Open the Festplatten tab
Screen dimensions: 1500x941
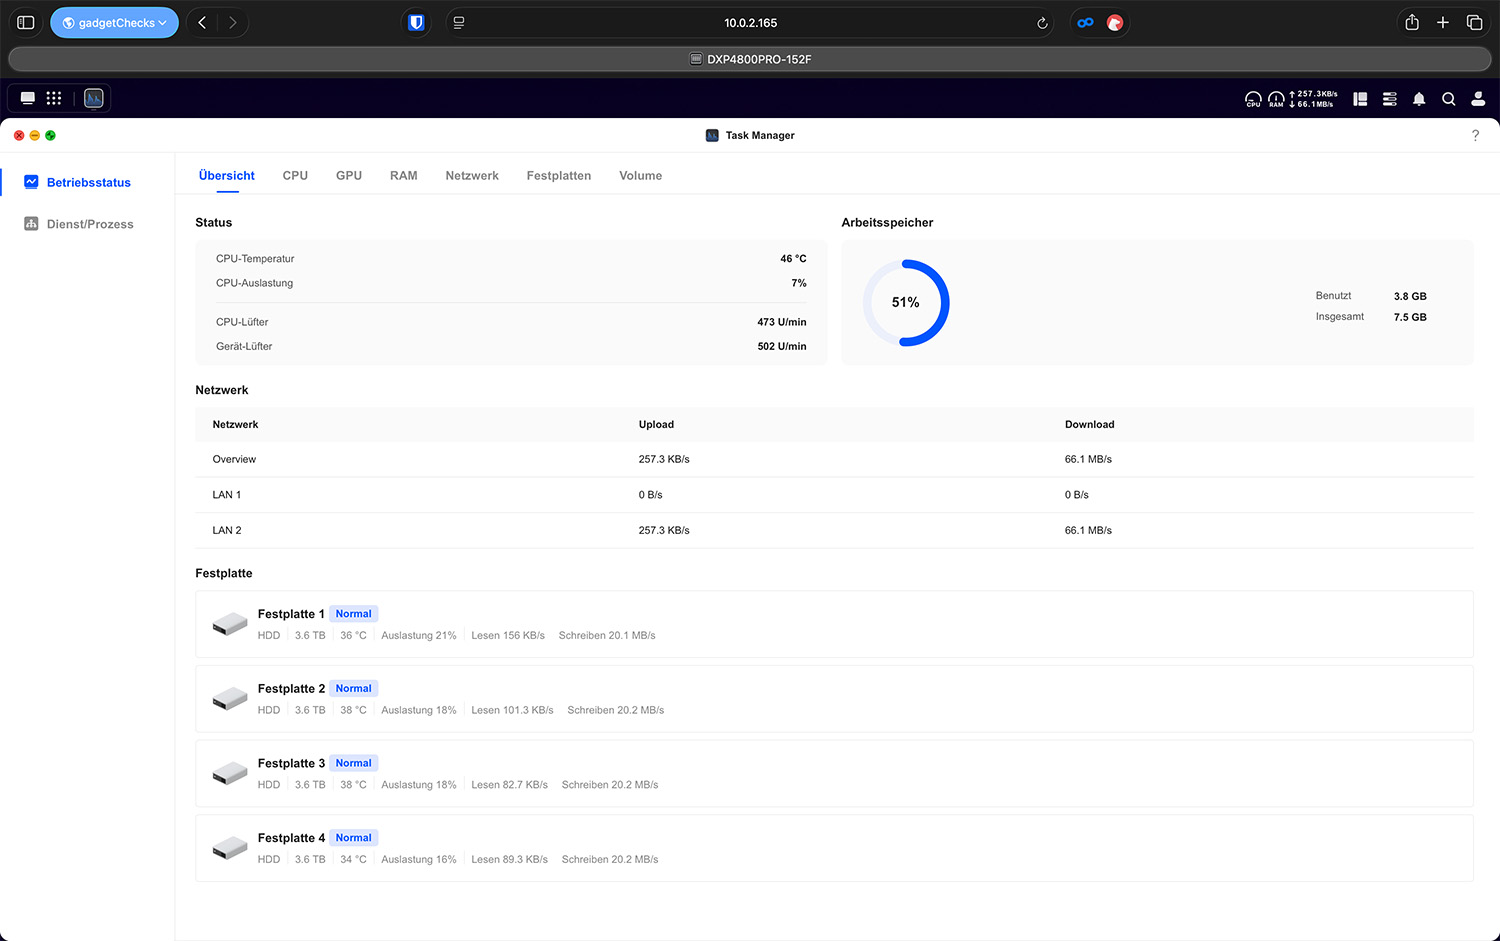pyautogui.click(x=558, y=176)
